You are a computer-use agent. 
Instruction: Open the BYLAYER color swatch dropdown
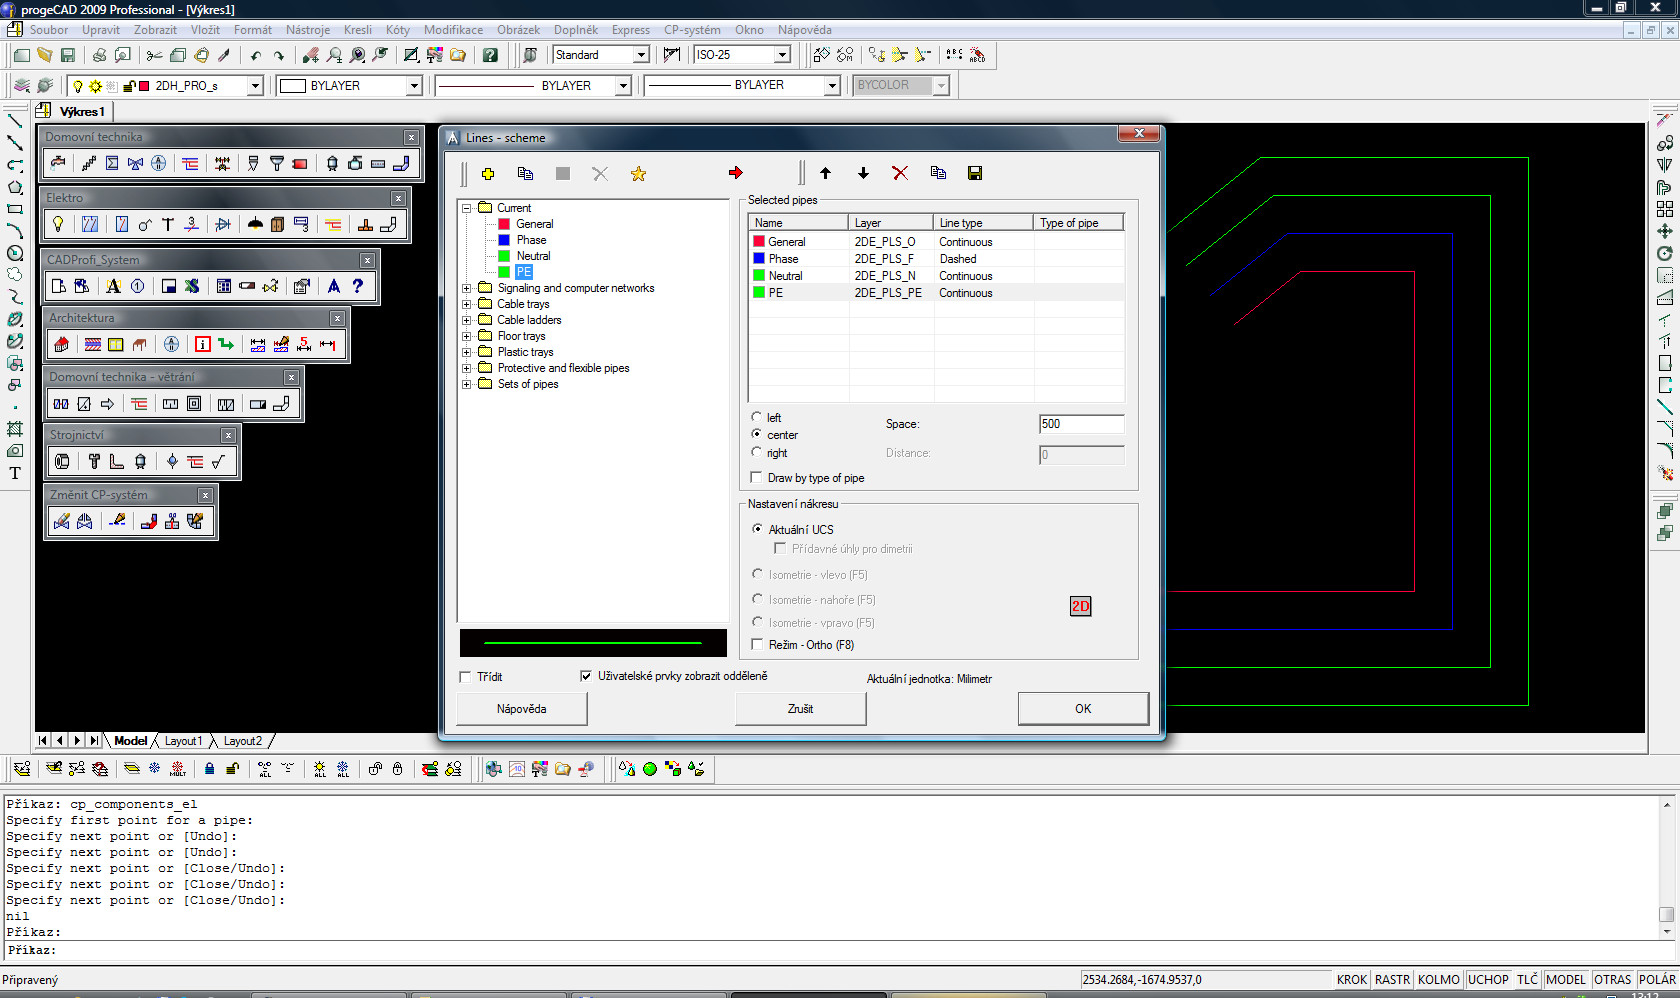click(x=414, y=86)
